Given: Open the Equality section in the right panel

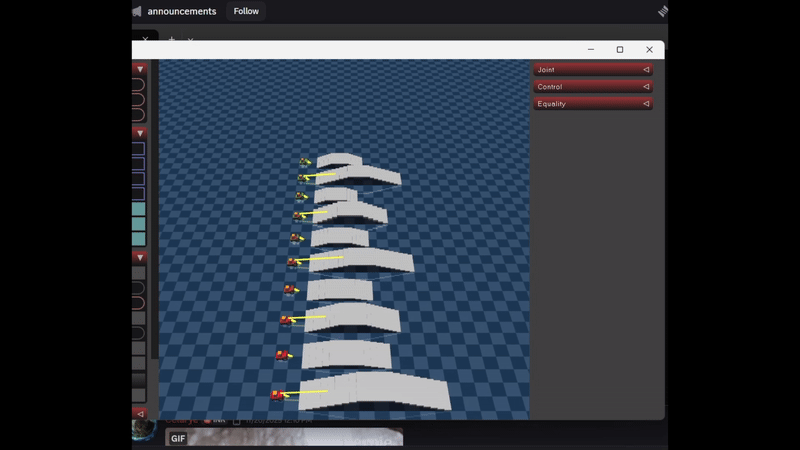Looking at the screenshot, I should tap(593, 104).
